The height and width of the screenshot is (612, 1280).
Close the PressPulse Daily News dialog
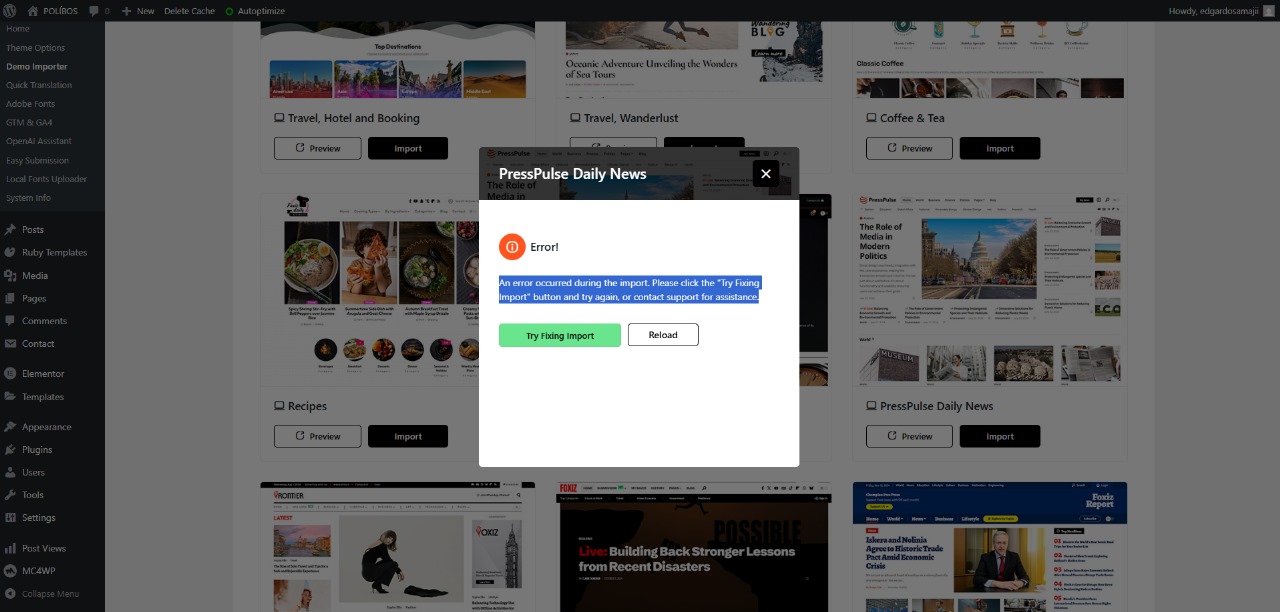pos(766,174)
